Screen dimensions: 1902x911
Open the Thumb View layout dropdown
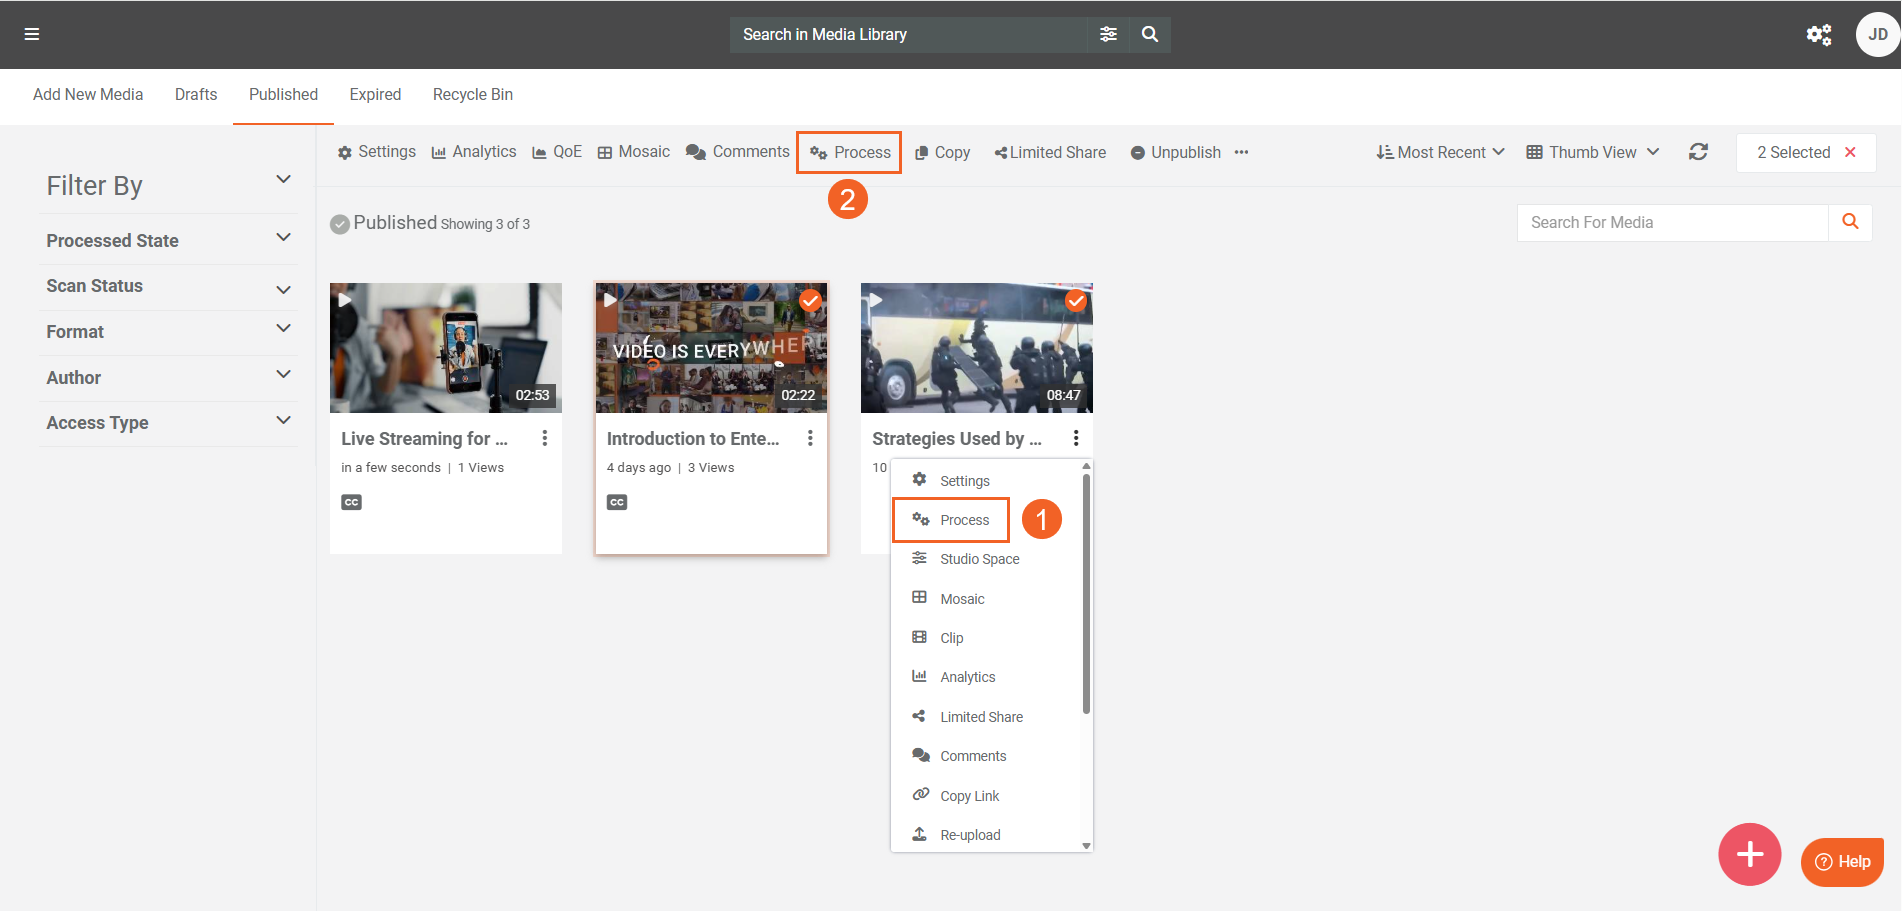pyautogui.click(x=1592, y=152)
